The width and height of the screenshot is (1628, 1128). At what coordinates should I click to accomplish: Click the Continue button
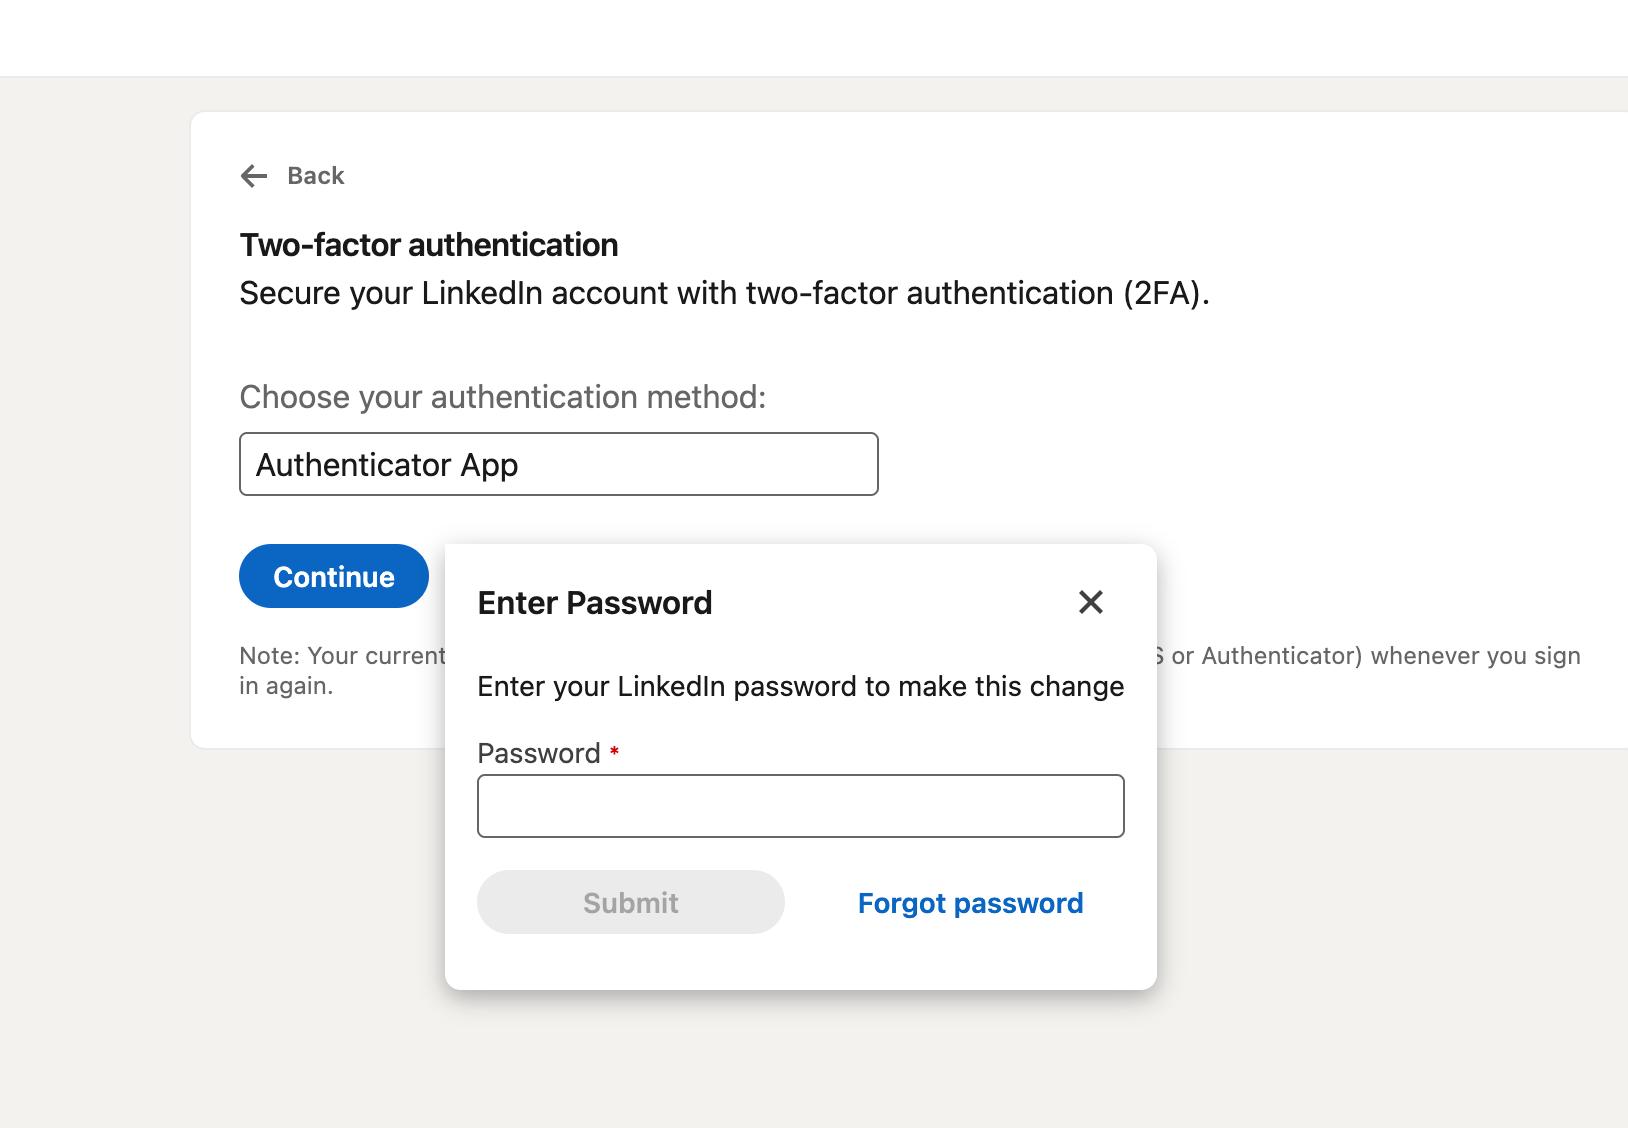333,576
